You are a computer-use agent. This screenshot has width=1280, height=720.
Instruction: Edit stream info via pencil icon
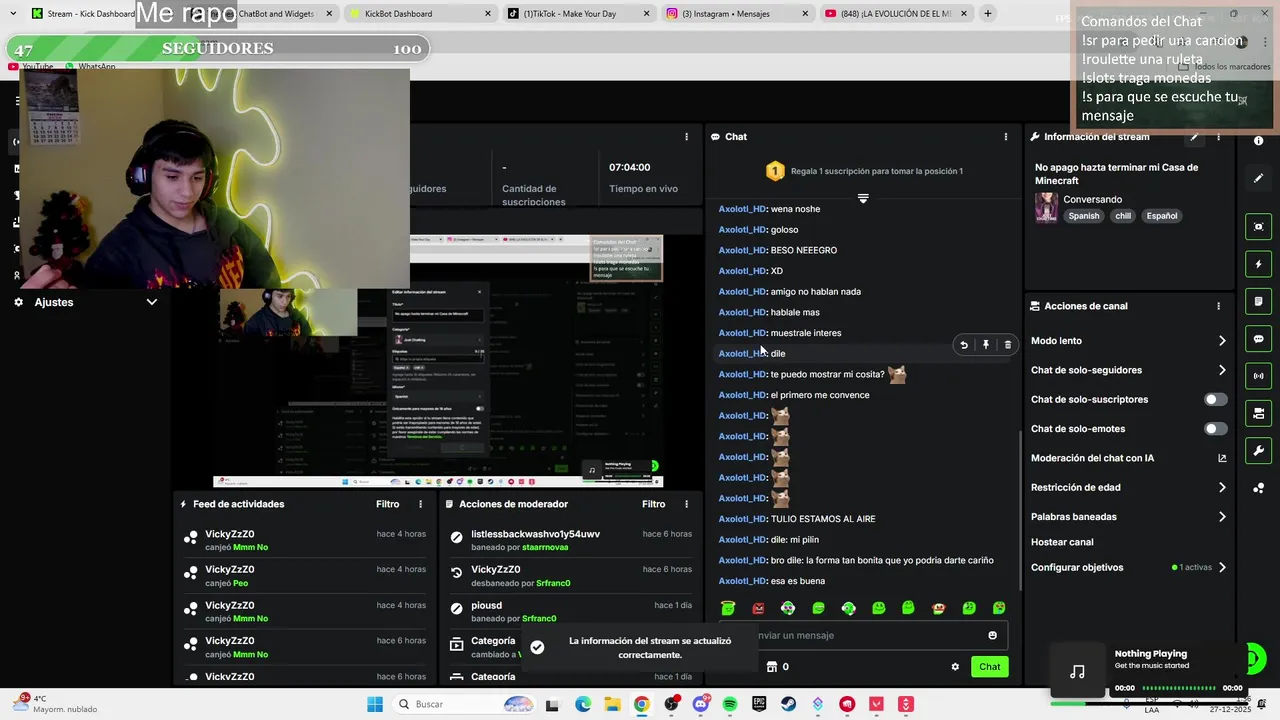click(1194, 137)
